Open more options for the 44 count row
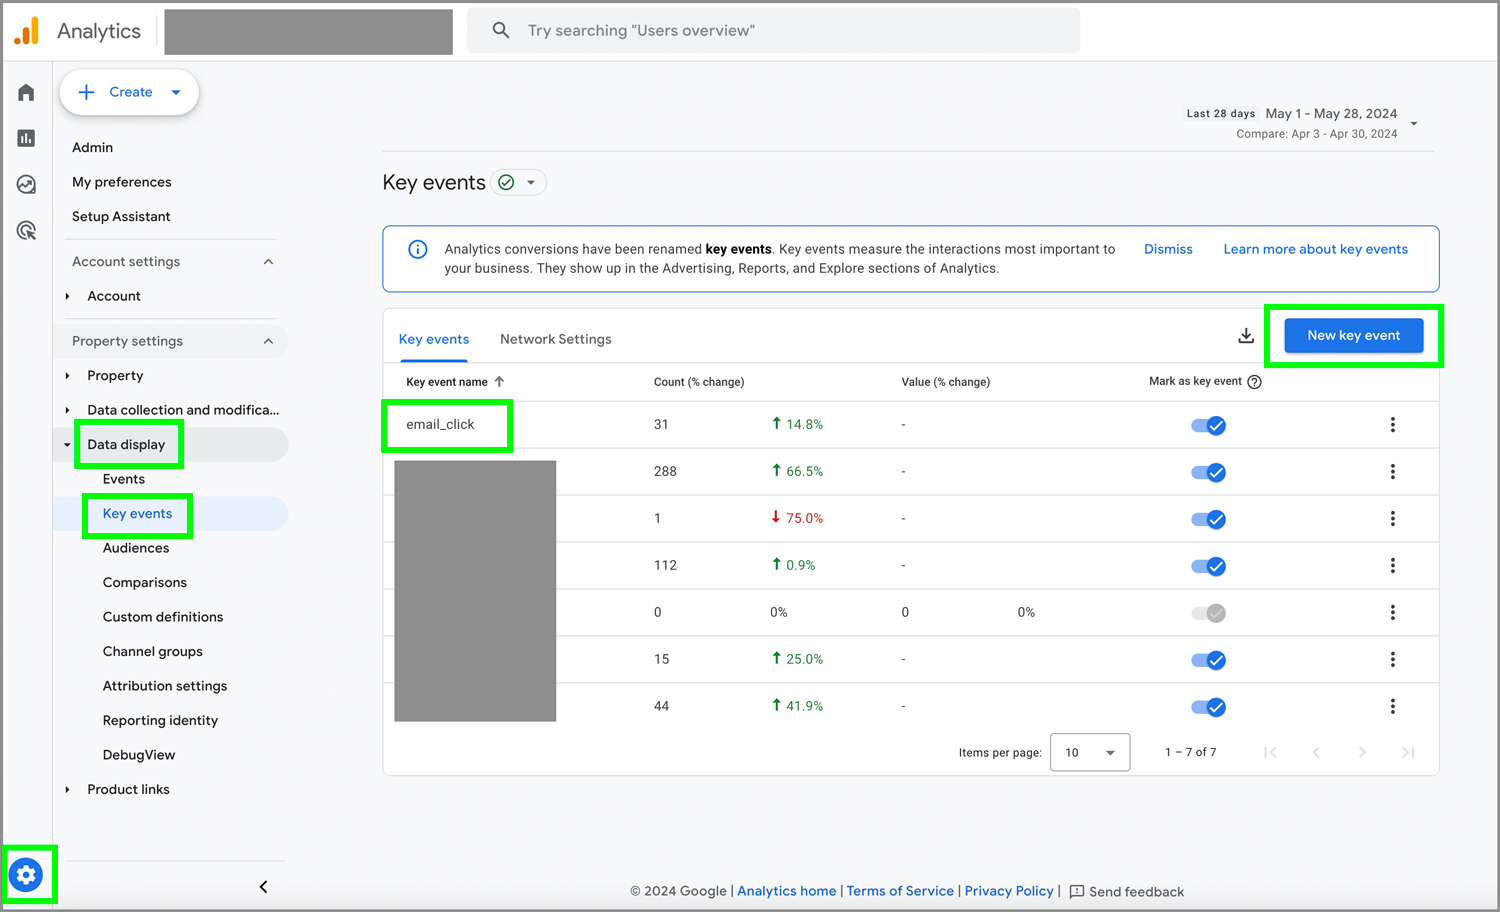The height and width of the screenshot is (912, 1500). coord(1392,707)
